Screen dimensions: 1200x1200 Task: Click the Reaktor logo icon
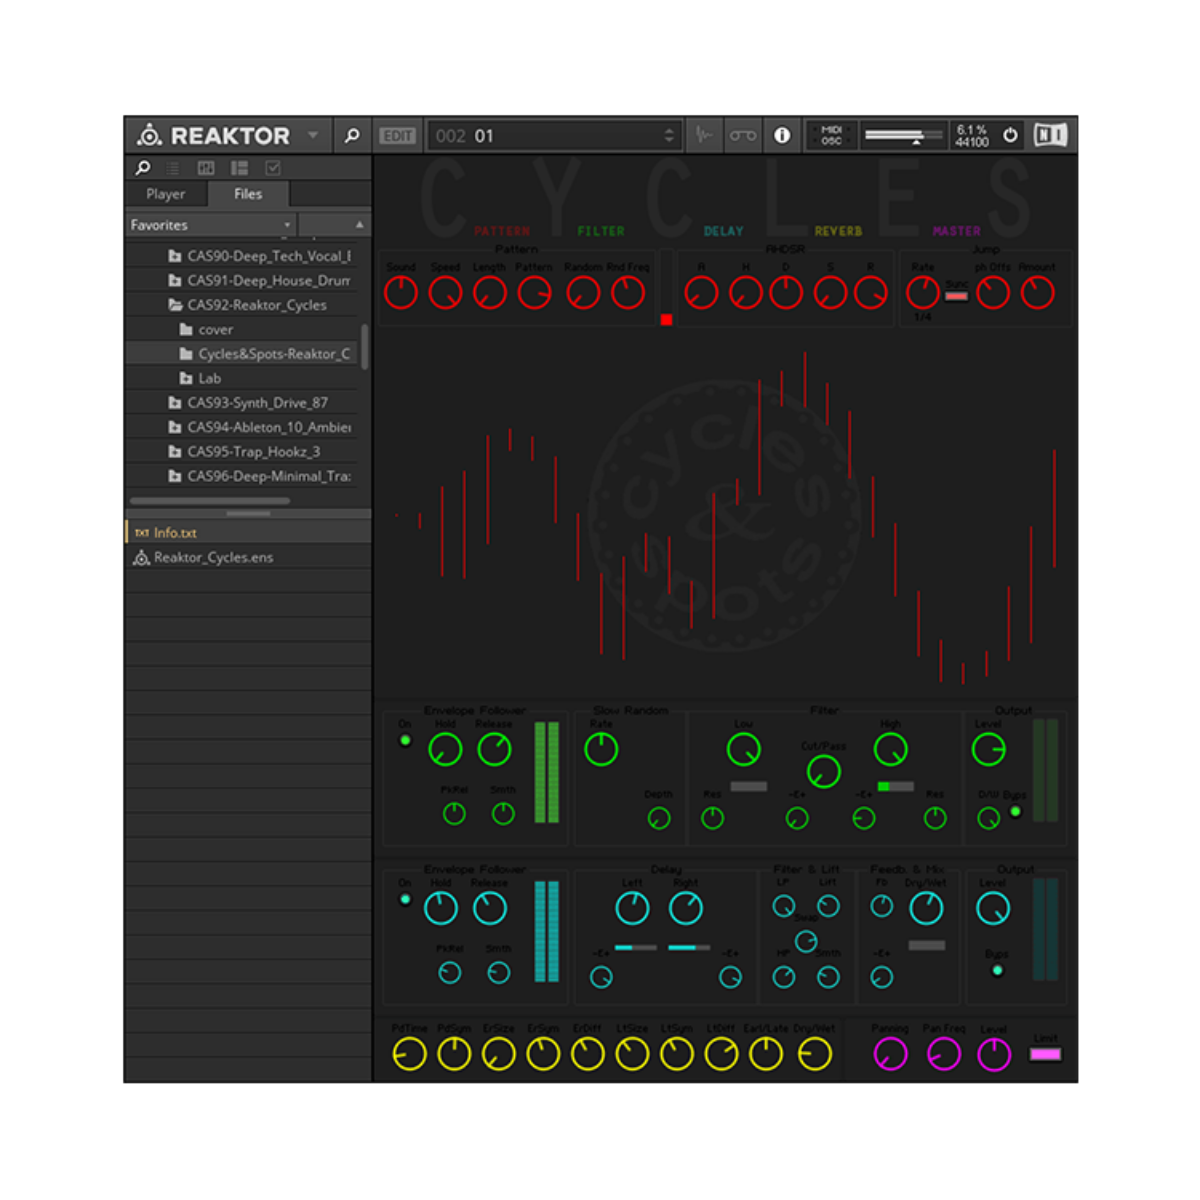149,135
